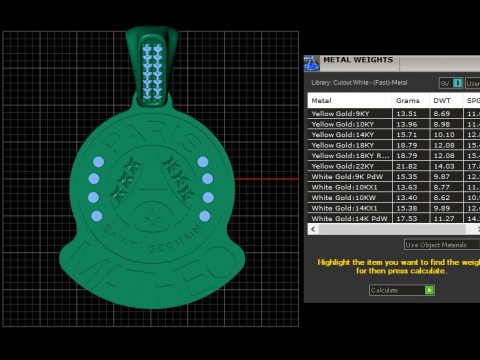Select the Yellow Gold:9KY row

tap(394, 114)
